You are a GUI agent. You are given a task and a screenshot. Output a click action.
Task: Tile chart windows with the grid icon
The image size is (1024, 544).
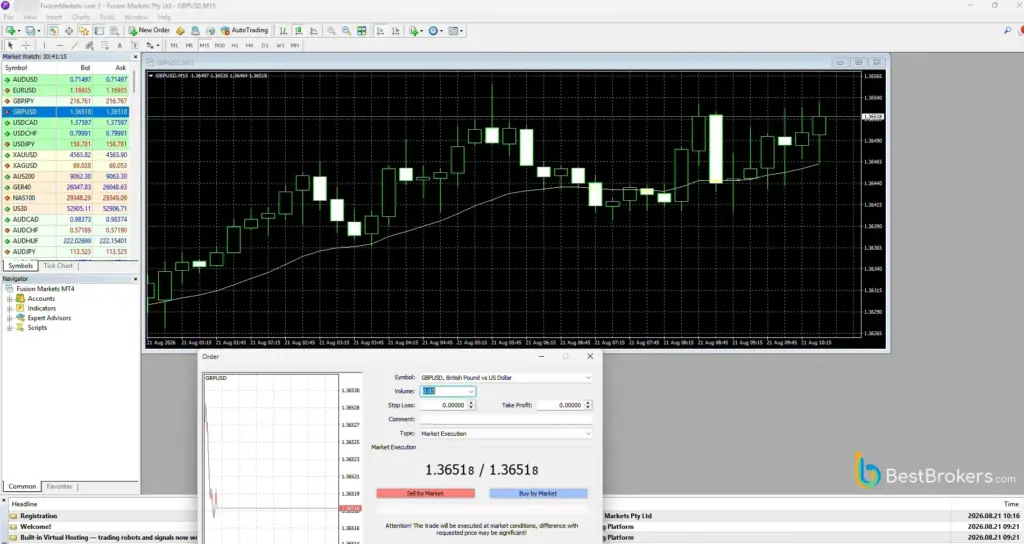tap(362, 31)
